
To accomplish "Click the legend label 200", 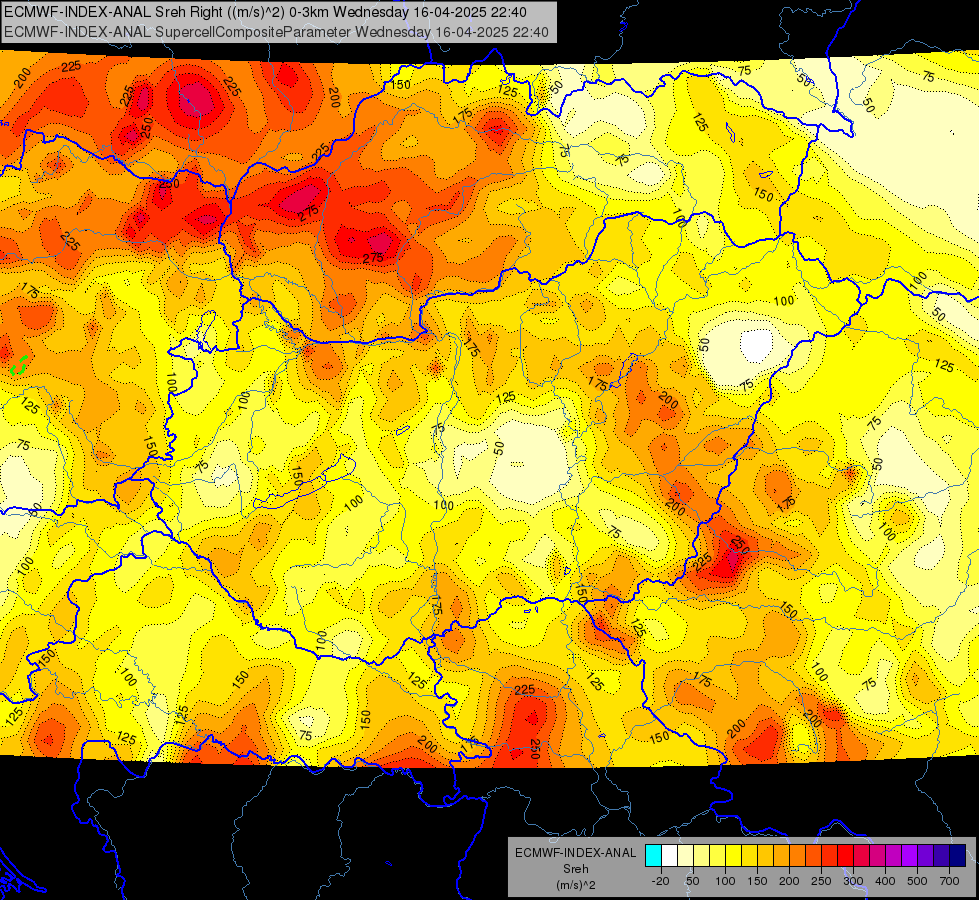I will click(789, 881).
